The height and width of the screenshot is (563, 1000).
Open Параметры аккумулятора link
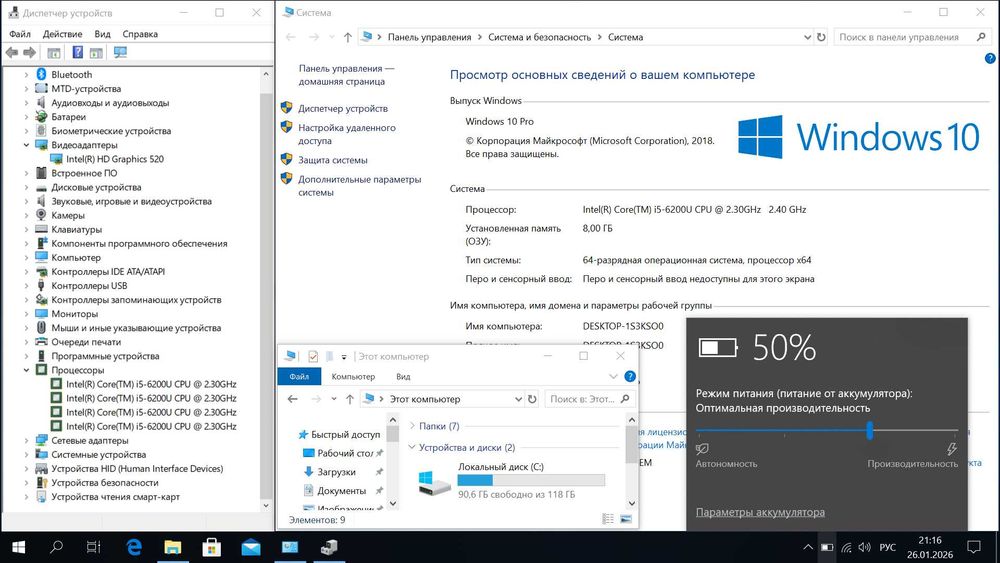coord(760,512)
